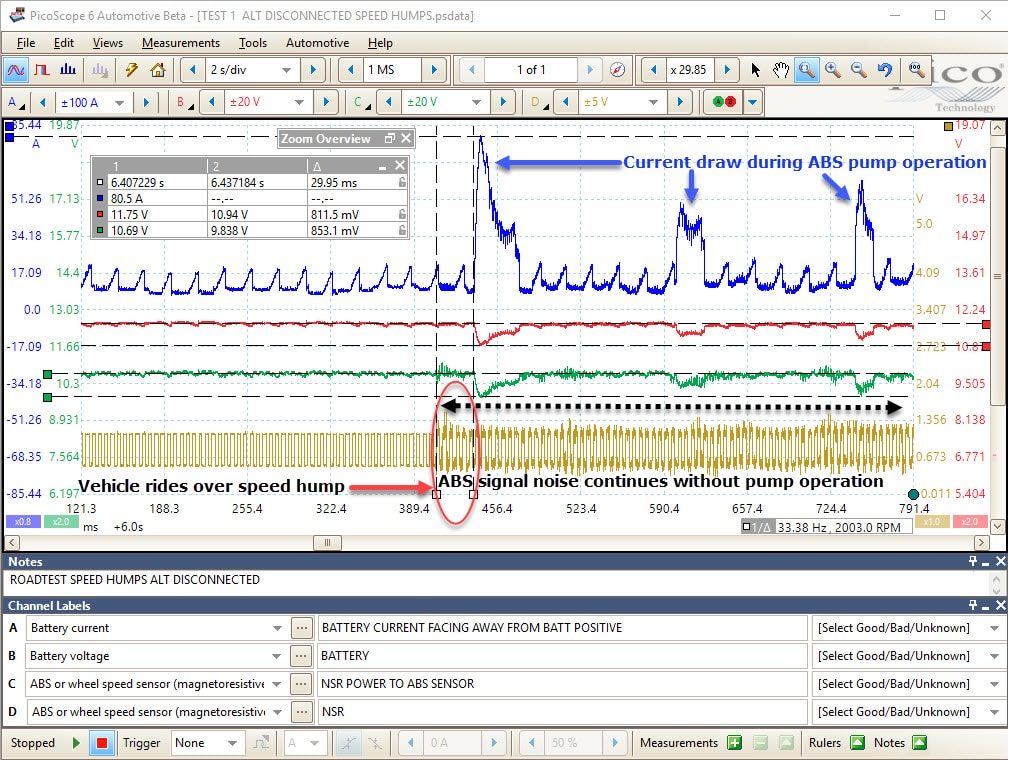Image resolution: width=1019 pixels, height=760 pixels.
Task: Open the channel A options button
Action: click(16, 102)
